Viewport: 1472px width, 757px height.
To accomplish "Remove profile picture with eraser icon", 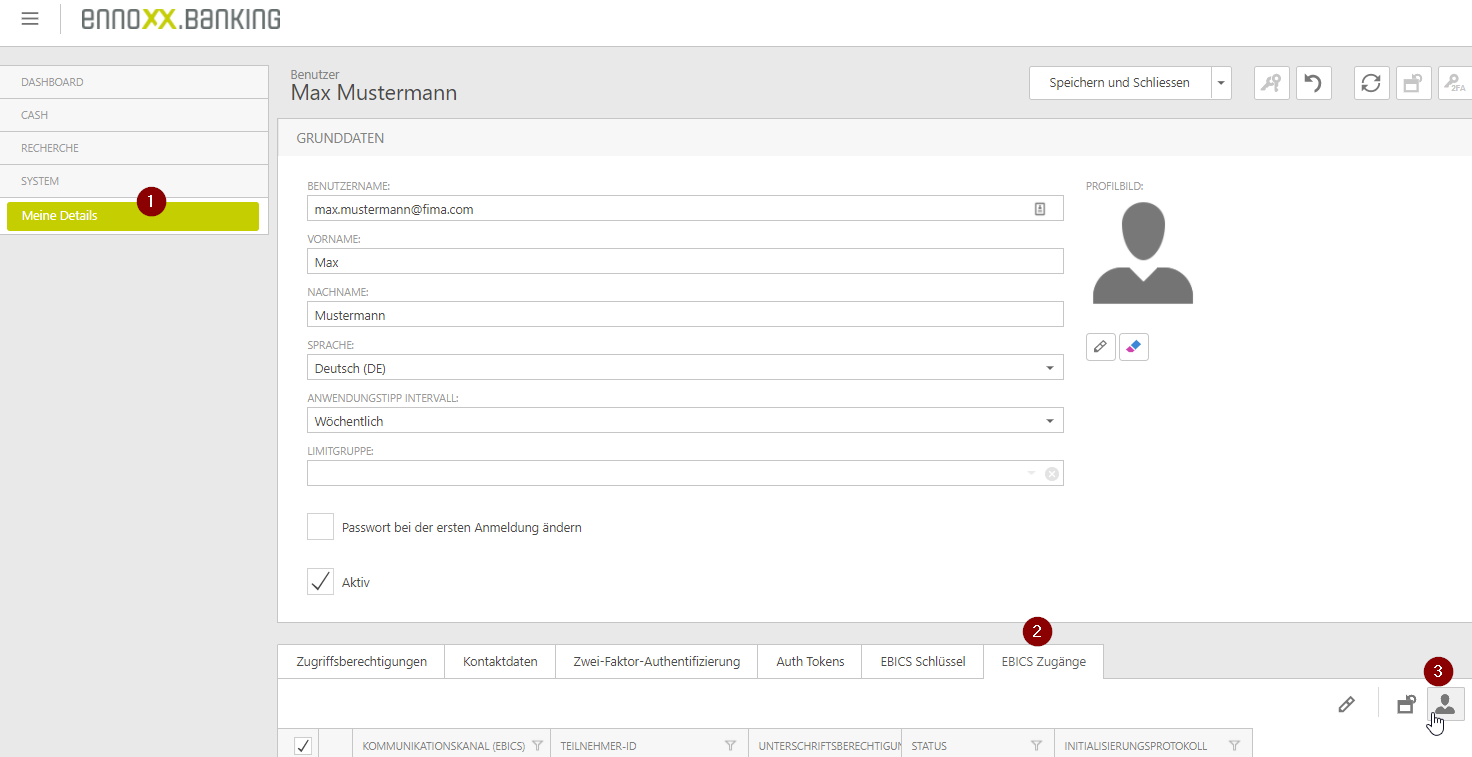I will (1133, 347).
